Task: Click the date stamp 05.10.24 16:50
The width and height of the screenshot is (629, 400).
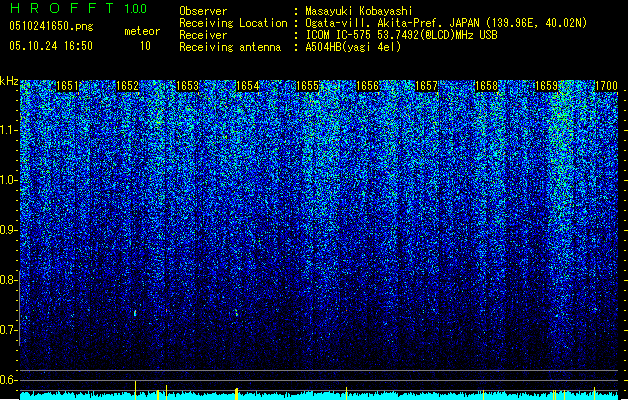Action: [x=51, y=46]
